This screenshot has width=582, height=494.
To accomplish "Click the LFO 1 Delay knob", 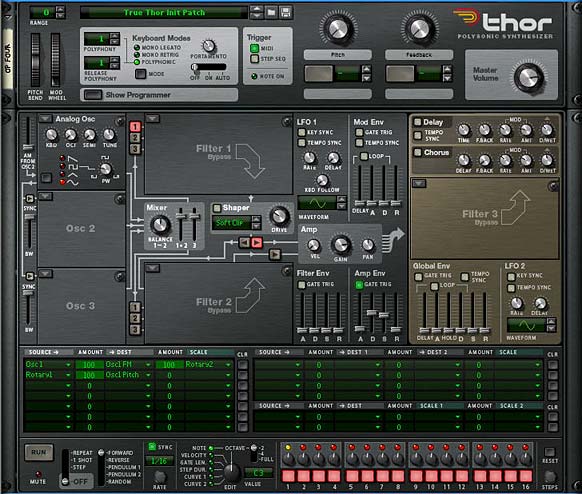I will click(333, 158).
